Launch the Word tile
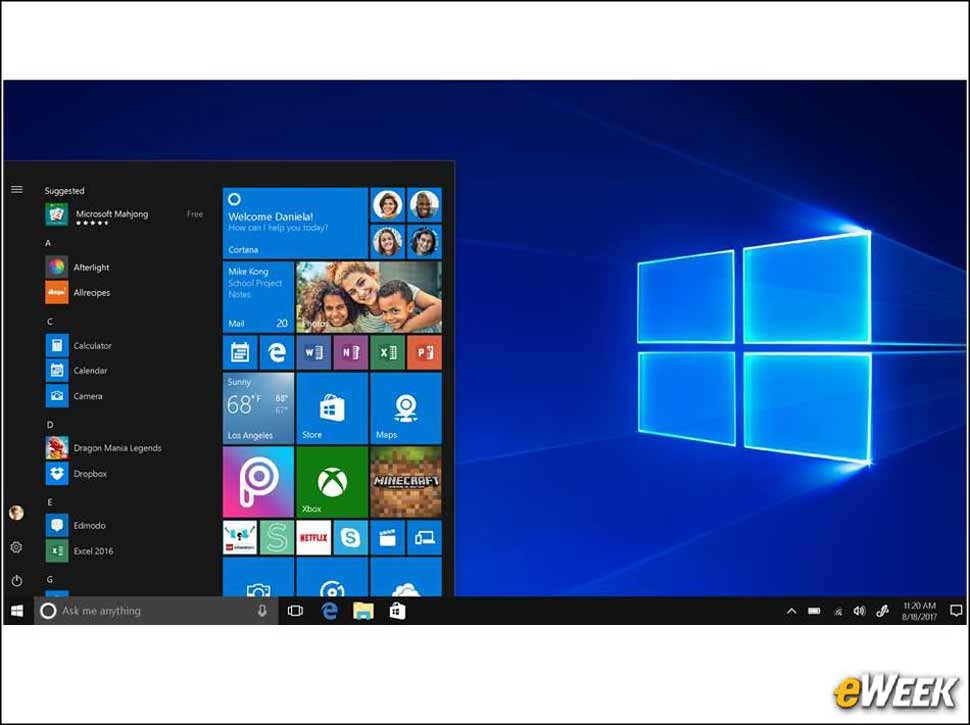 click(314, 353)
